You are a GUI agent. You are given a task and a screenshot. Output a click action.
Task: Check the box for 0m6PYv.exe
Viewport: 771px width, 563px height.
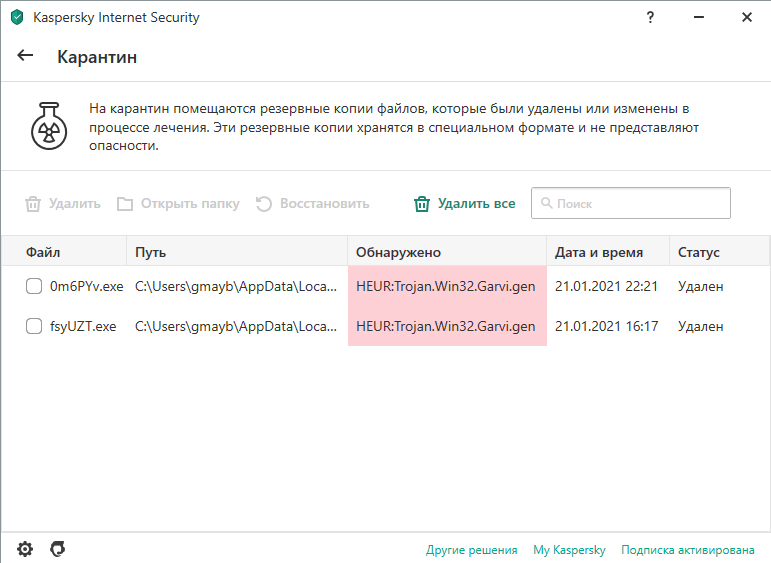(34, 286)
